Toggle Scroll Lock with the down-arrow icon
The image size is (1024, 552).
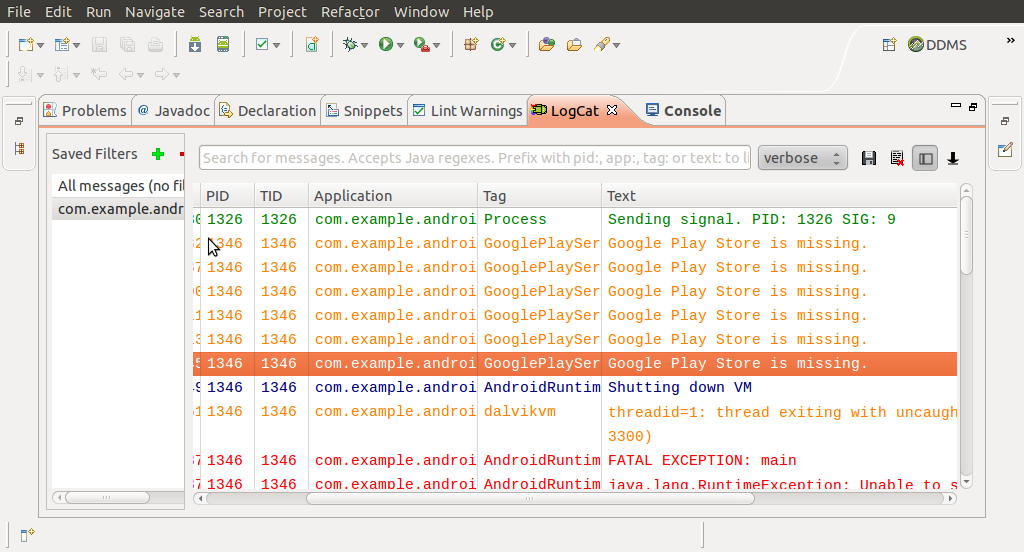pos(953,158)
